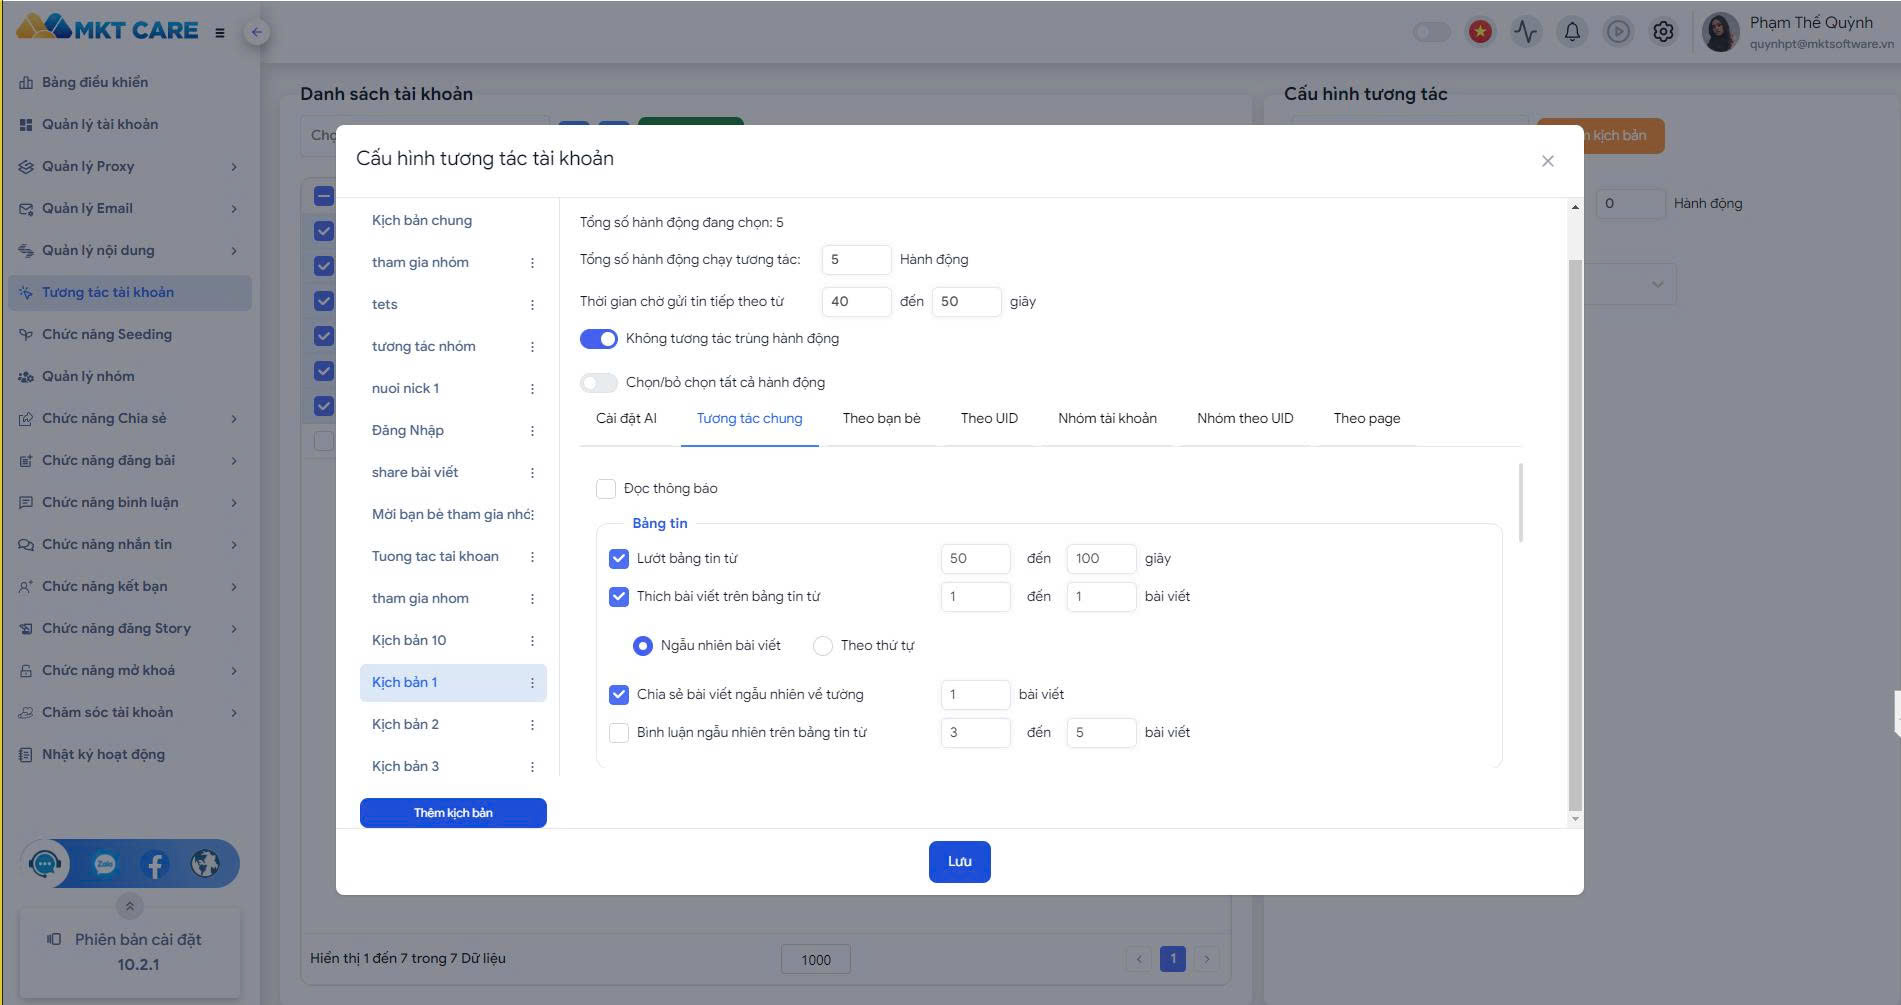The image size is (1901, 1005).
Task: Expand the version panel up-chevron button
Action: point(130,907)
